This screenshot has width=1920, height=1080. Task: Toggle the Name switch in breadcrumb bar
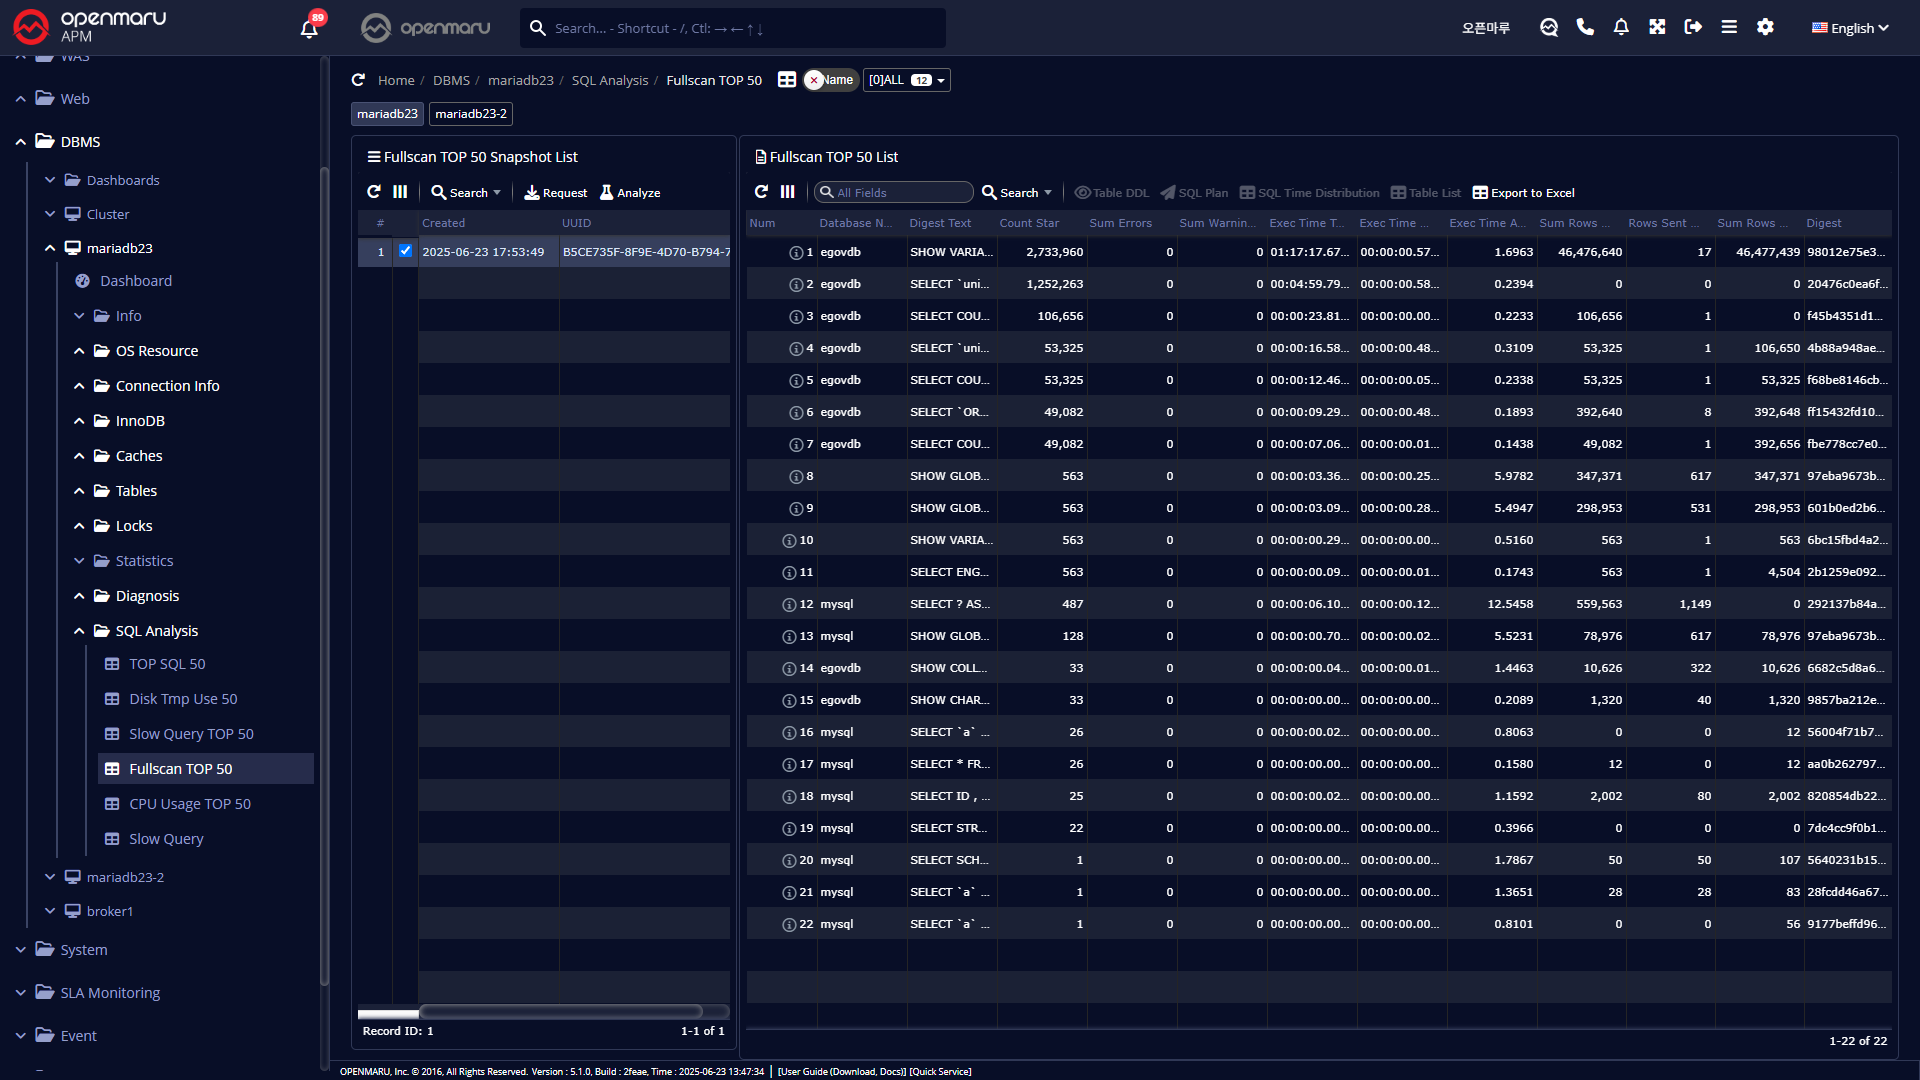pos(830,80)
